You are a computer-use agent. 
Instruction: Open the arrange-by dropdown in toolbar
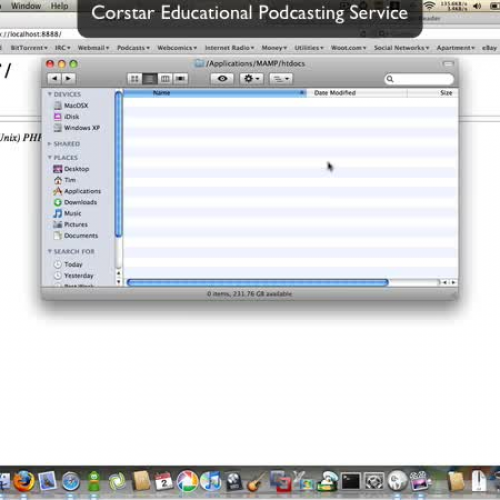point(281,79)
